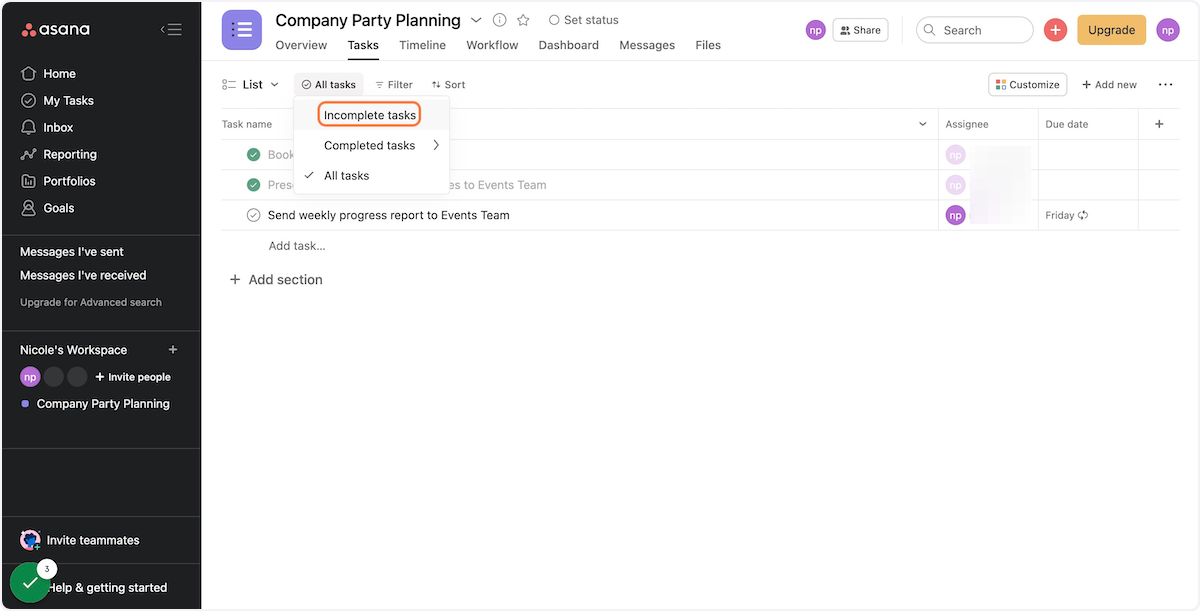The height and width of the screenshot is (611, 1200).
Task: Switch to the Timeline tab
Action: [422, 45]
